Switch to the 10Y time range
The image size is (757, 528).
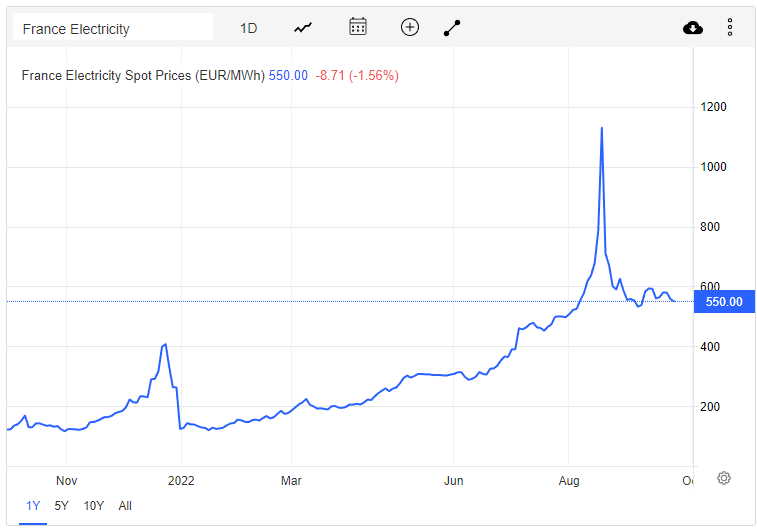94,506
